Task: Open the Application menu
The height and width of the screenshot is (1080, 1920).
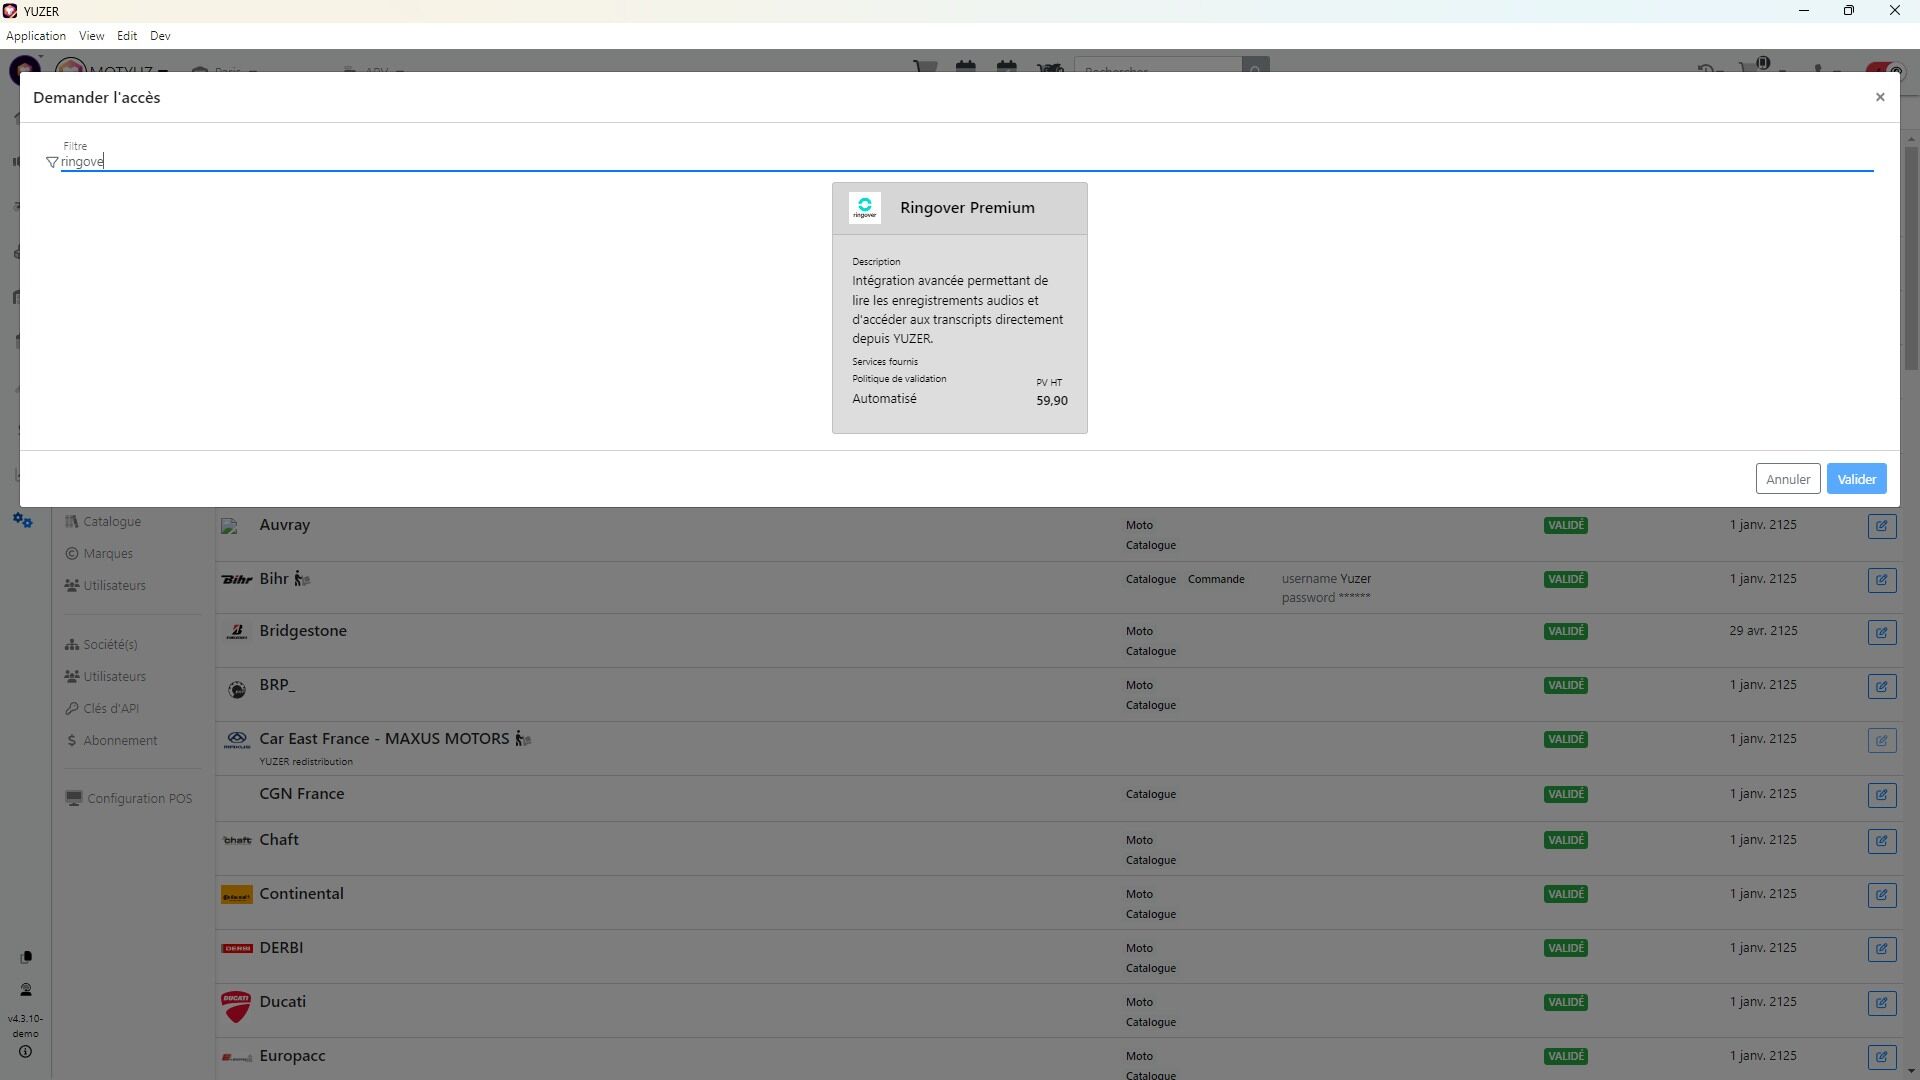Action: pyautogui.click(x=36, y=36)
